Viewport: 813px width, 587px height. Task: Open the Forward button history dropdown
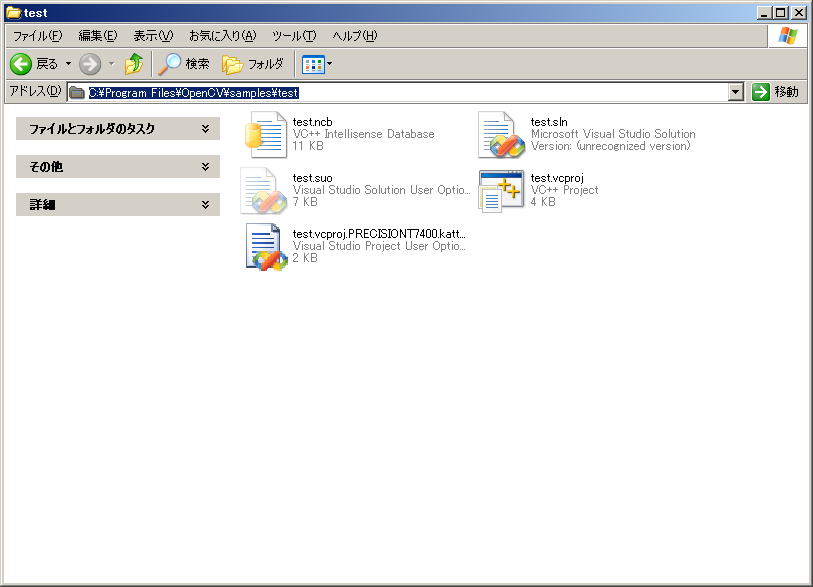point(111,64)
